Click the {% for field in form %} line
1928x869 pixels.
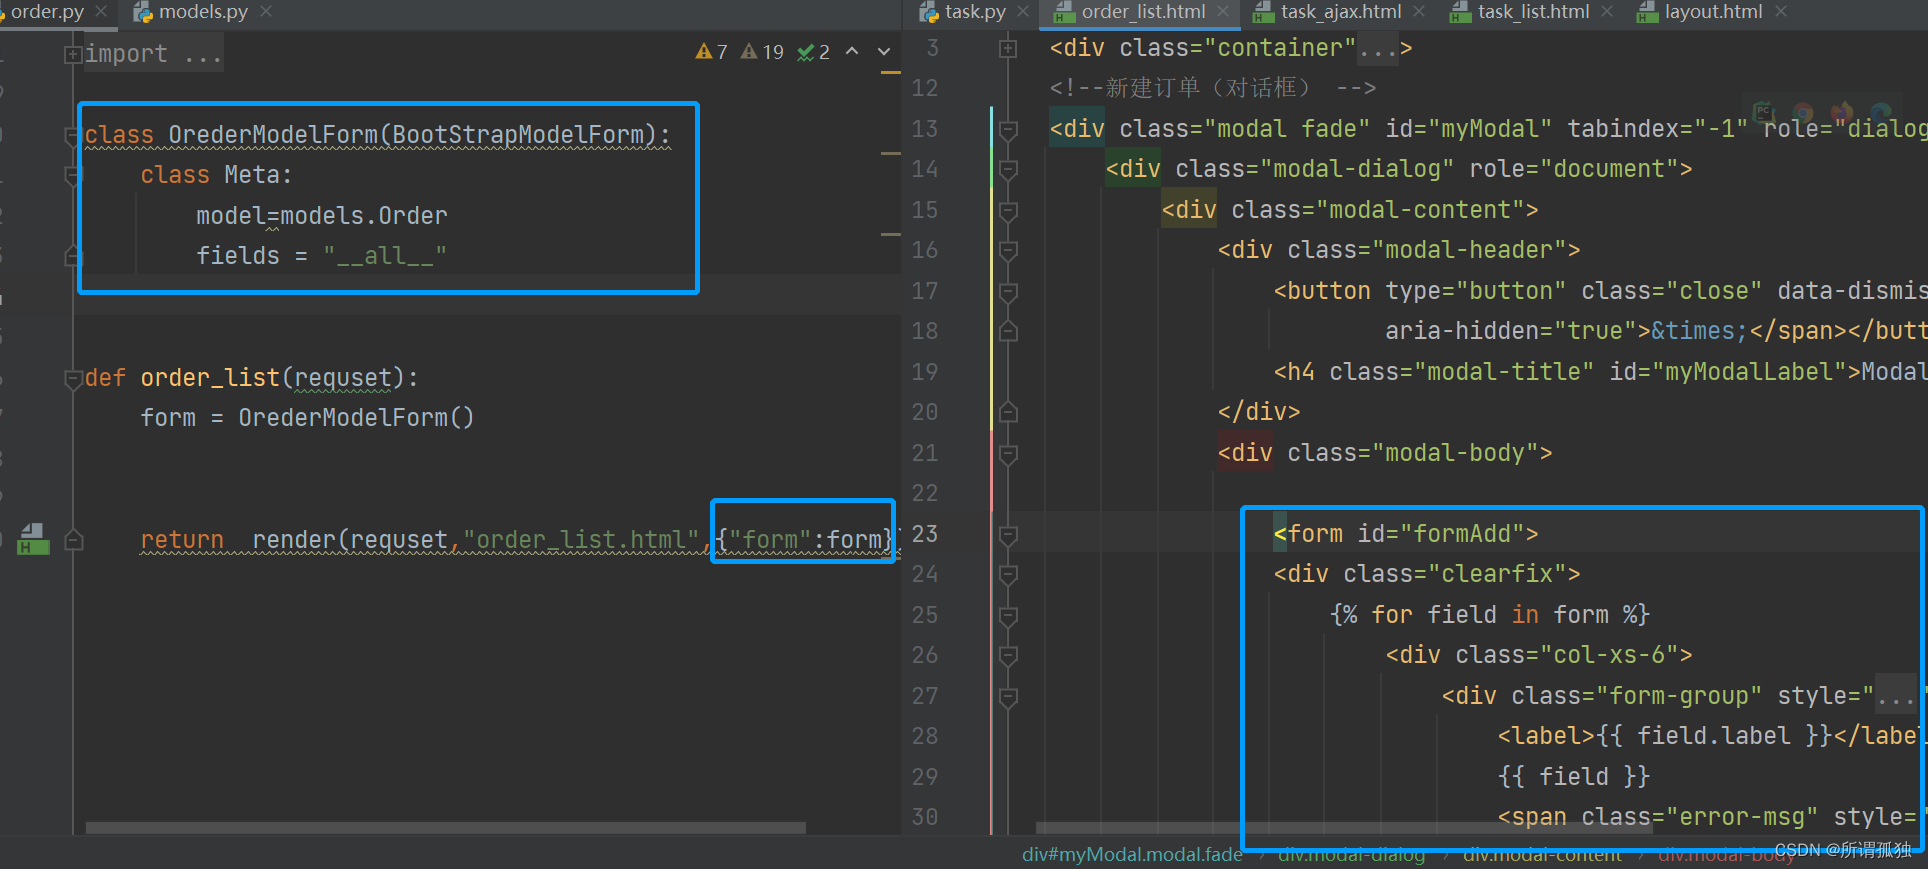[x=1489, y=615]
